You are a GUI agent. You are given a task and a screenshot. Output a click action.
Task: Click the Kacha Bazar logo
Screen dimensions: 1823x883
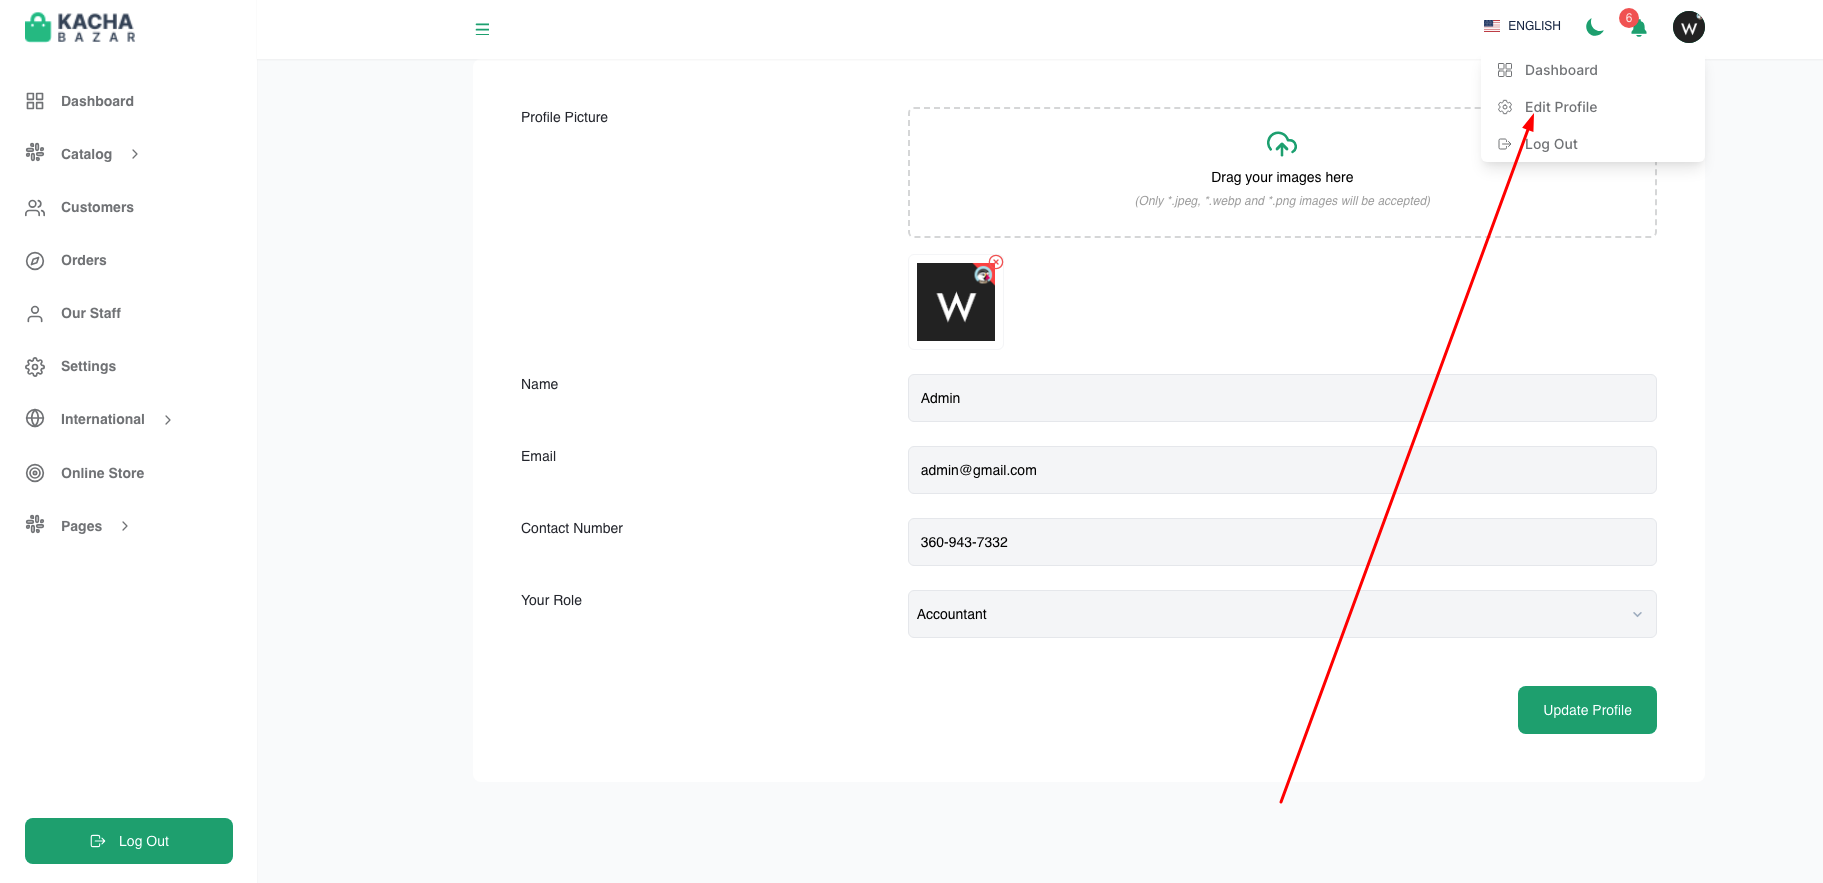[x=80, y=27]
